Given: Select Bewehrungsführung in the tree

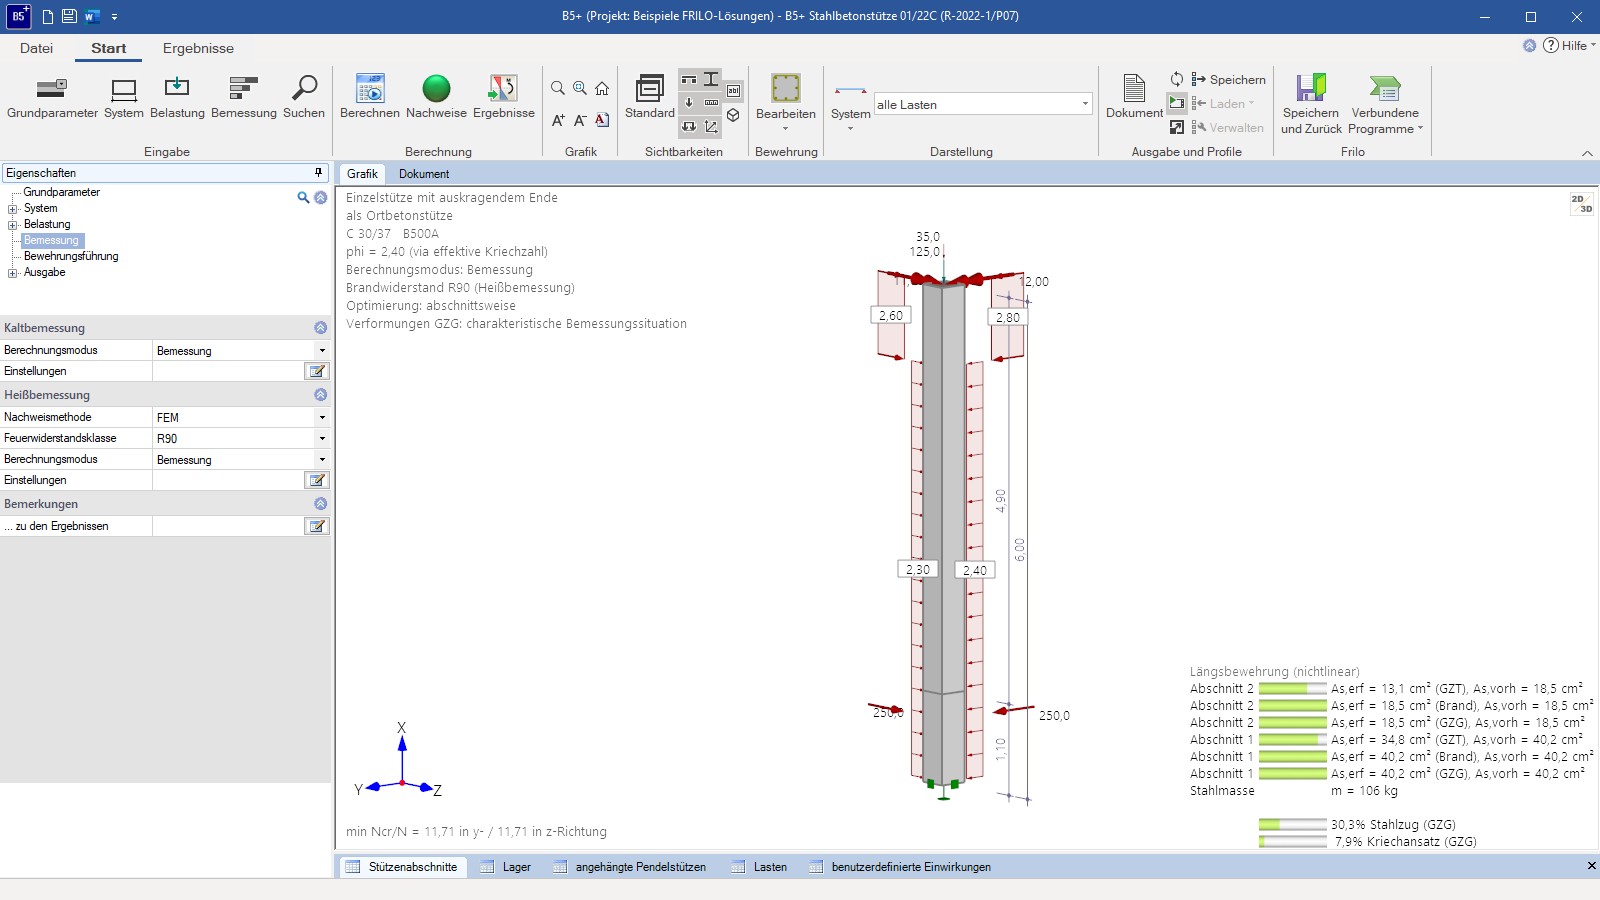Looking at the screenshot, I should pos(71,256).
